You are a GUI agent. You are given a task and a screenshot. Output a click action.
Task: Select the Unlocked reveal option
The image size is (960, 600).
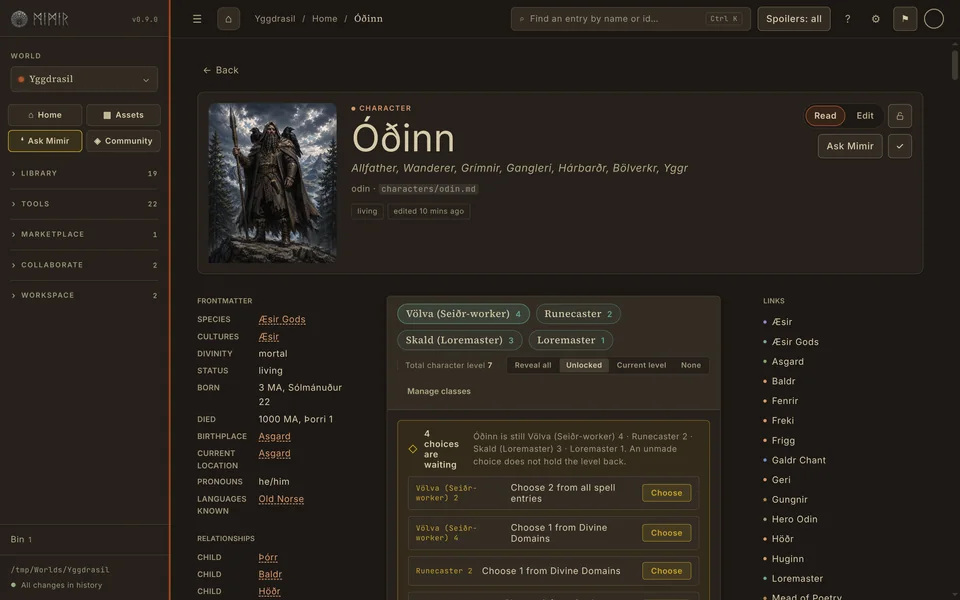(x=583, y=366)
